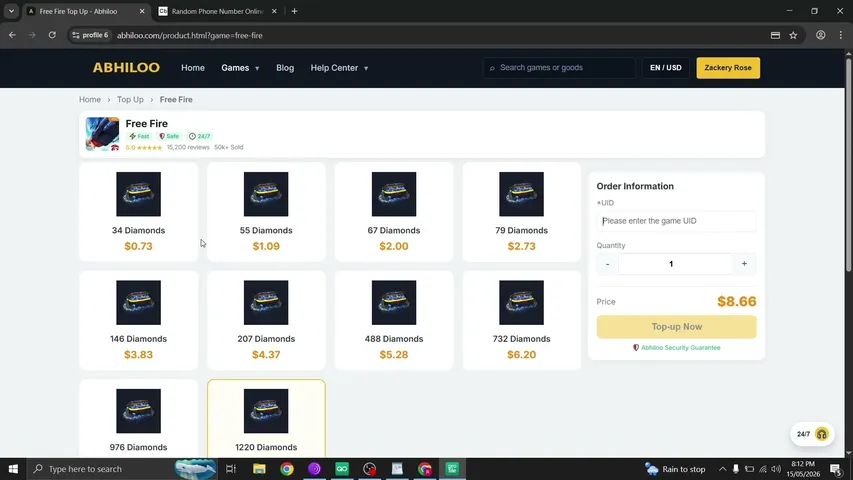Open the tab search dropdown arrow
The height and width of the screenshot is (480, 853).
(11, 11)
